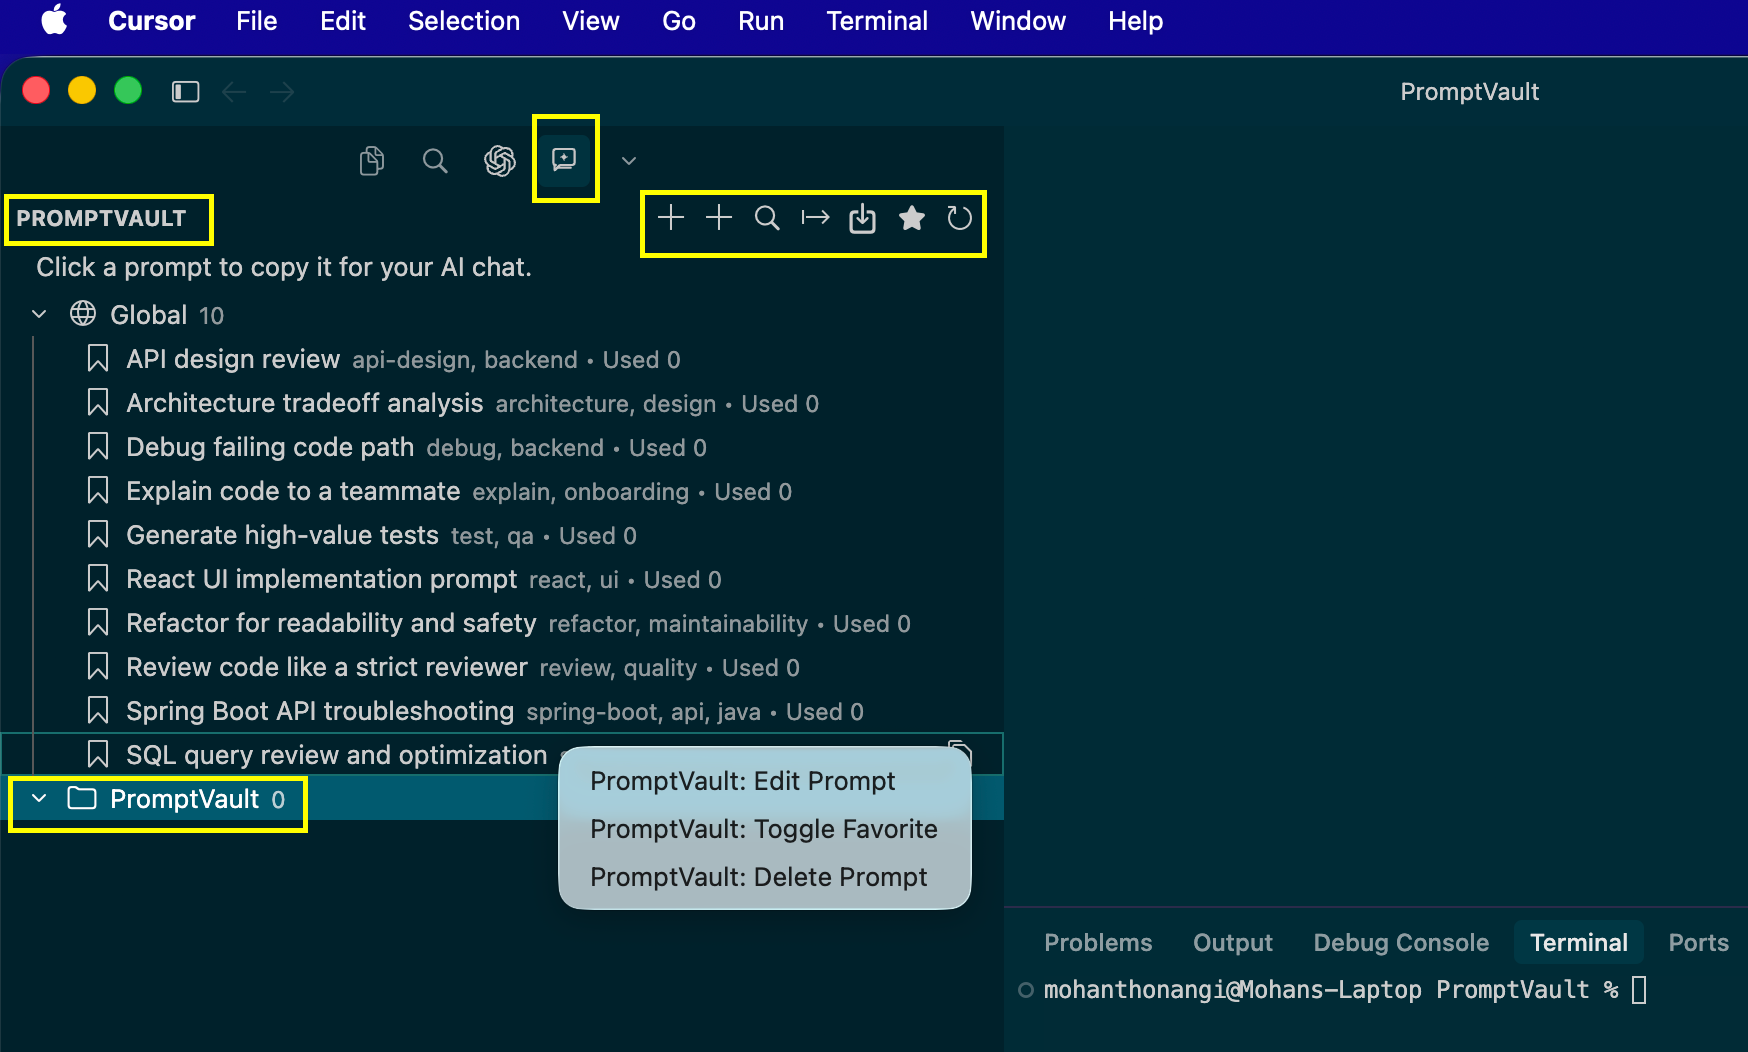1748x1052 pixels.
Task: Select the PromptVault chat-sparkle activity icon
Action: tap(564, 159)
